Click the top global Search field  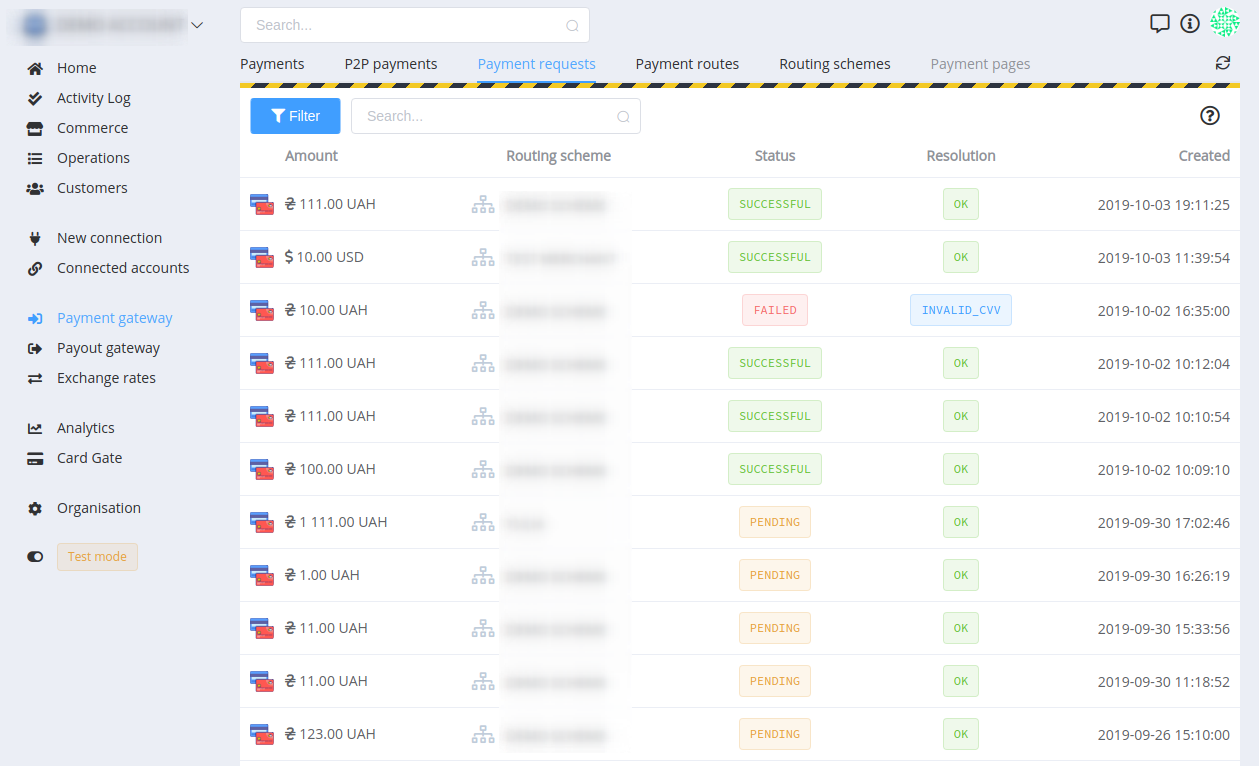[415, 25]
